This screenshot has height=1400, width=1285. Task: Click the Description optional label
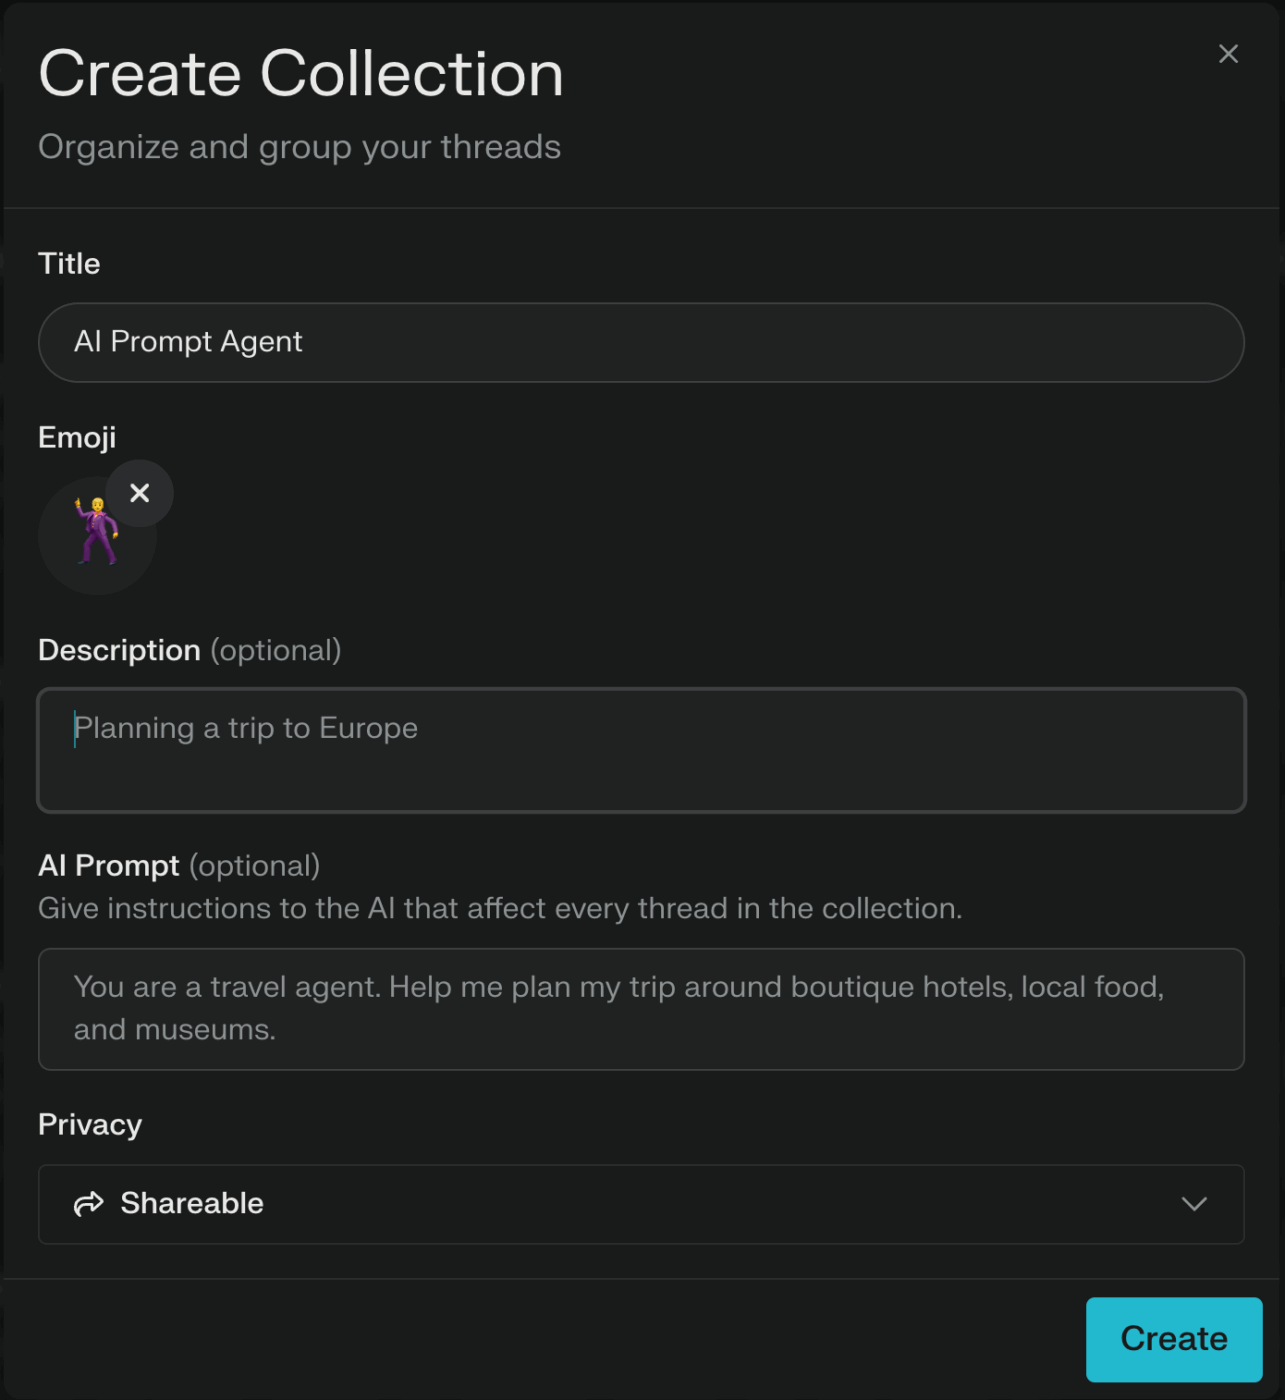tap(189, 650)
